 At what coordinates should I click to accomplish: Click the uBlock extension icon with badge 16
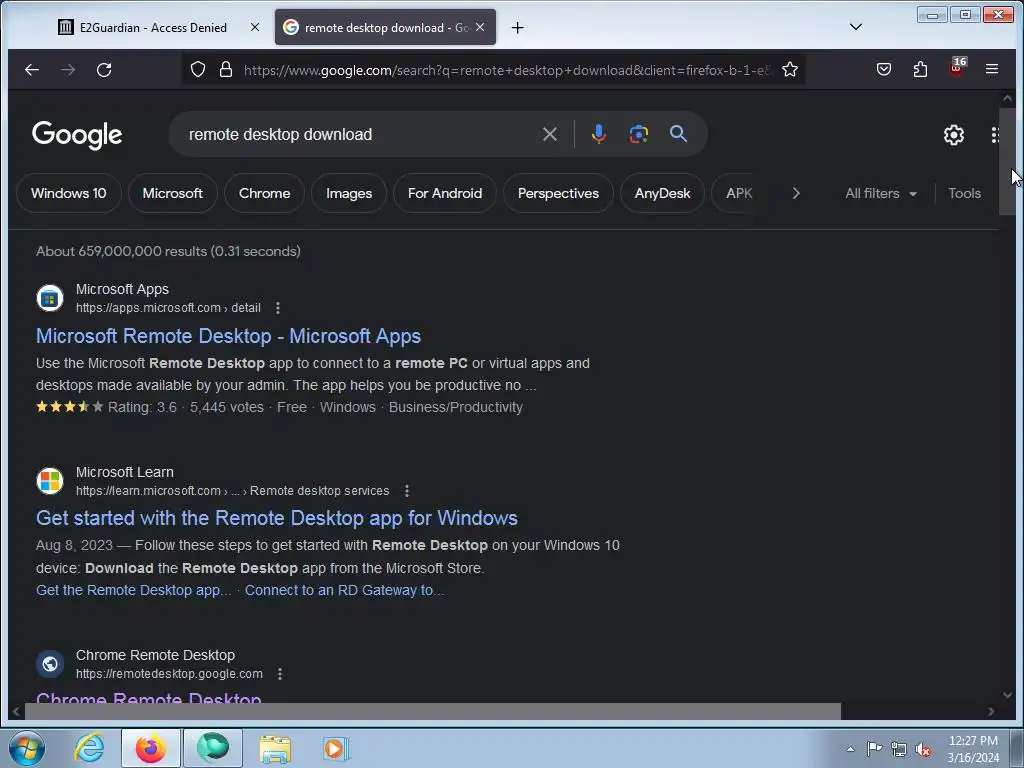[957, 68]
